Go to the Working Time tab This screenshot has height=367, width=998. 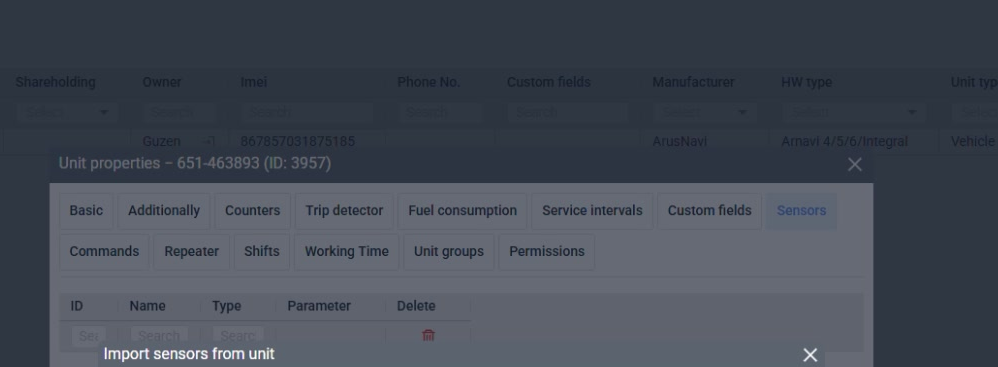(x=346, y=251)
